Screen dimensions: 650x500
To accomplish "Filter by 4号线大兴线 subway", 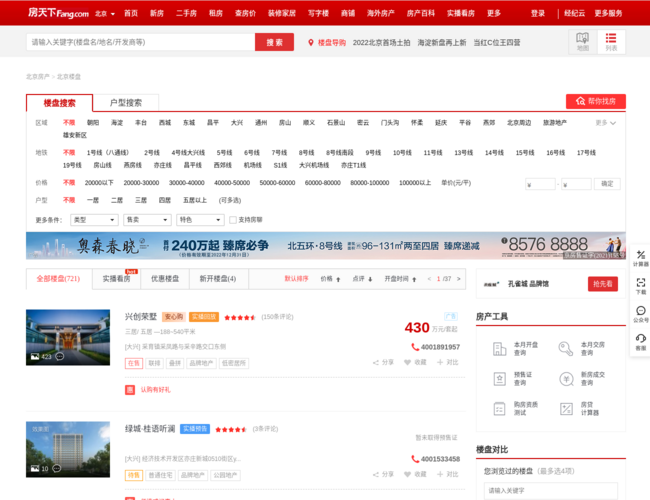I will 188,153.
